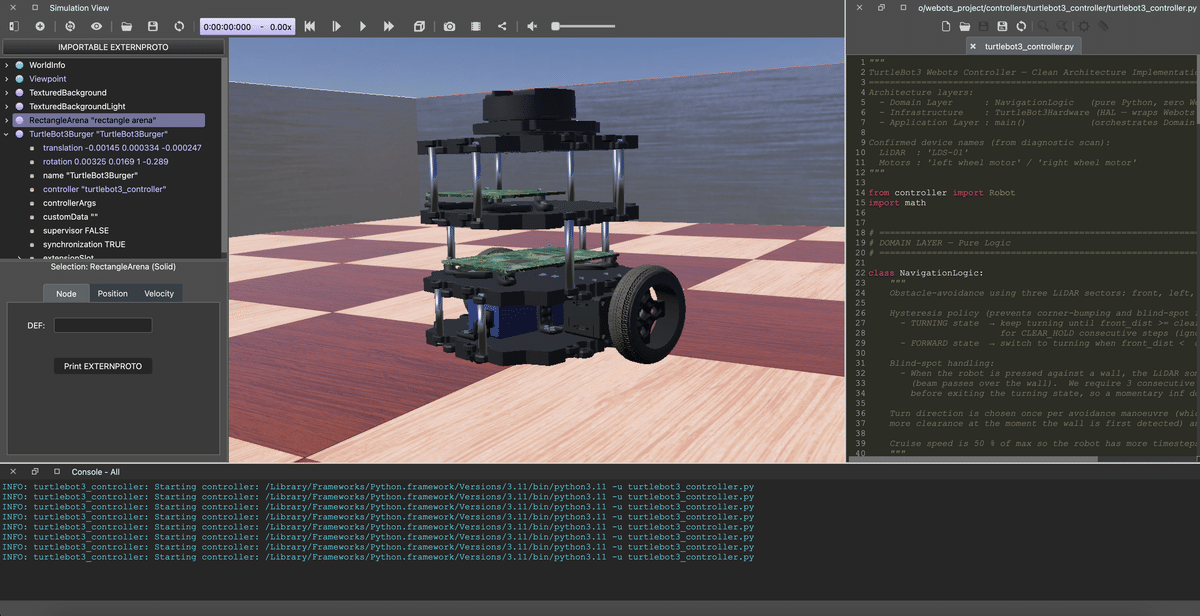Clean build with eraser icon

tap(1103, 26)
